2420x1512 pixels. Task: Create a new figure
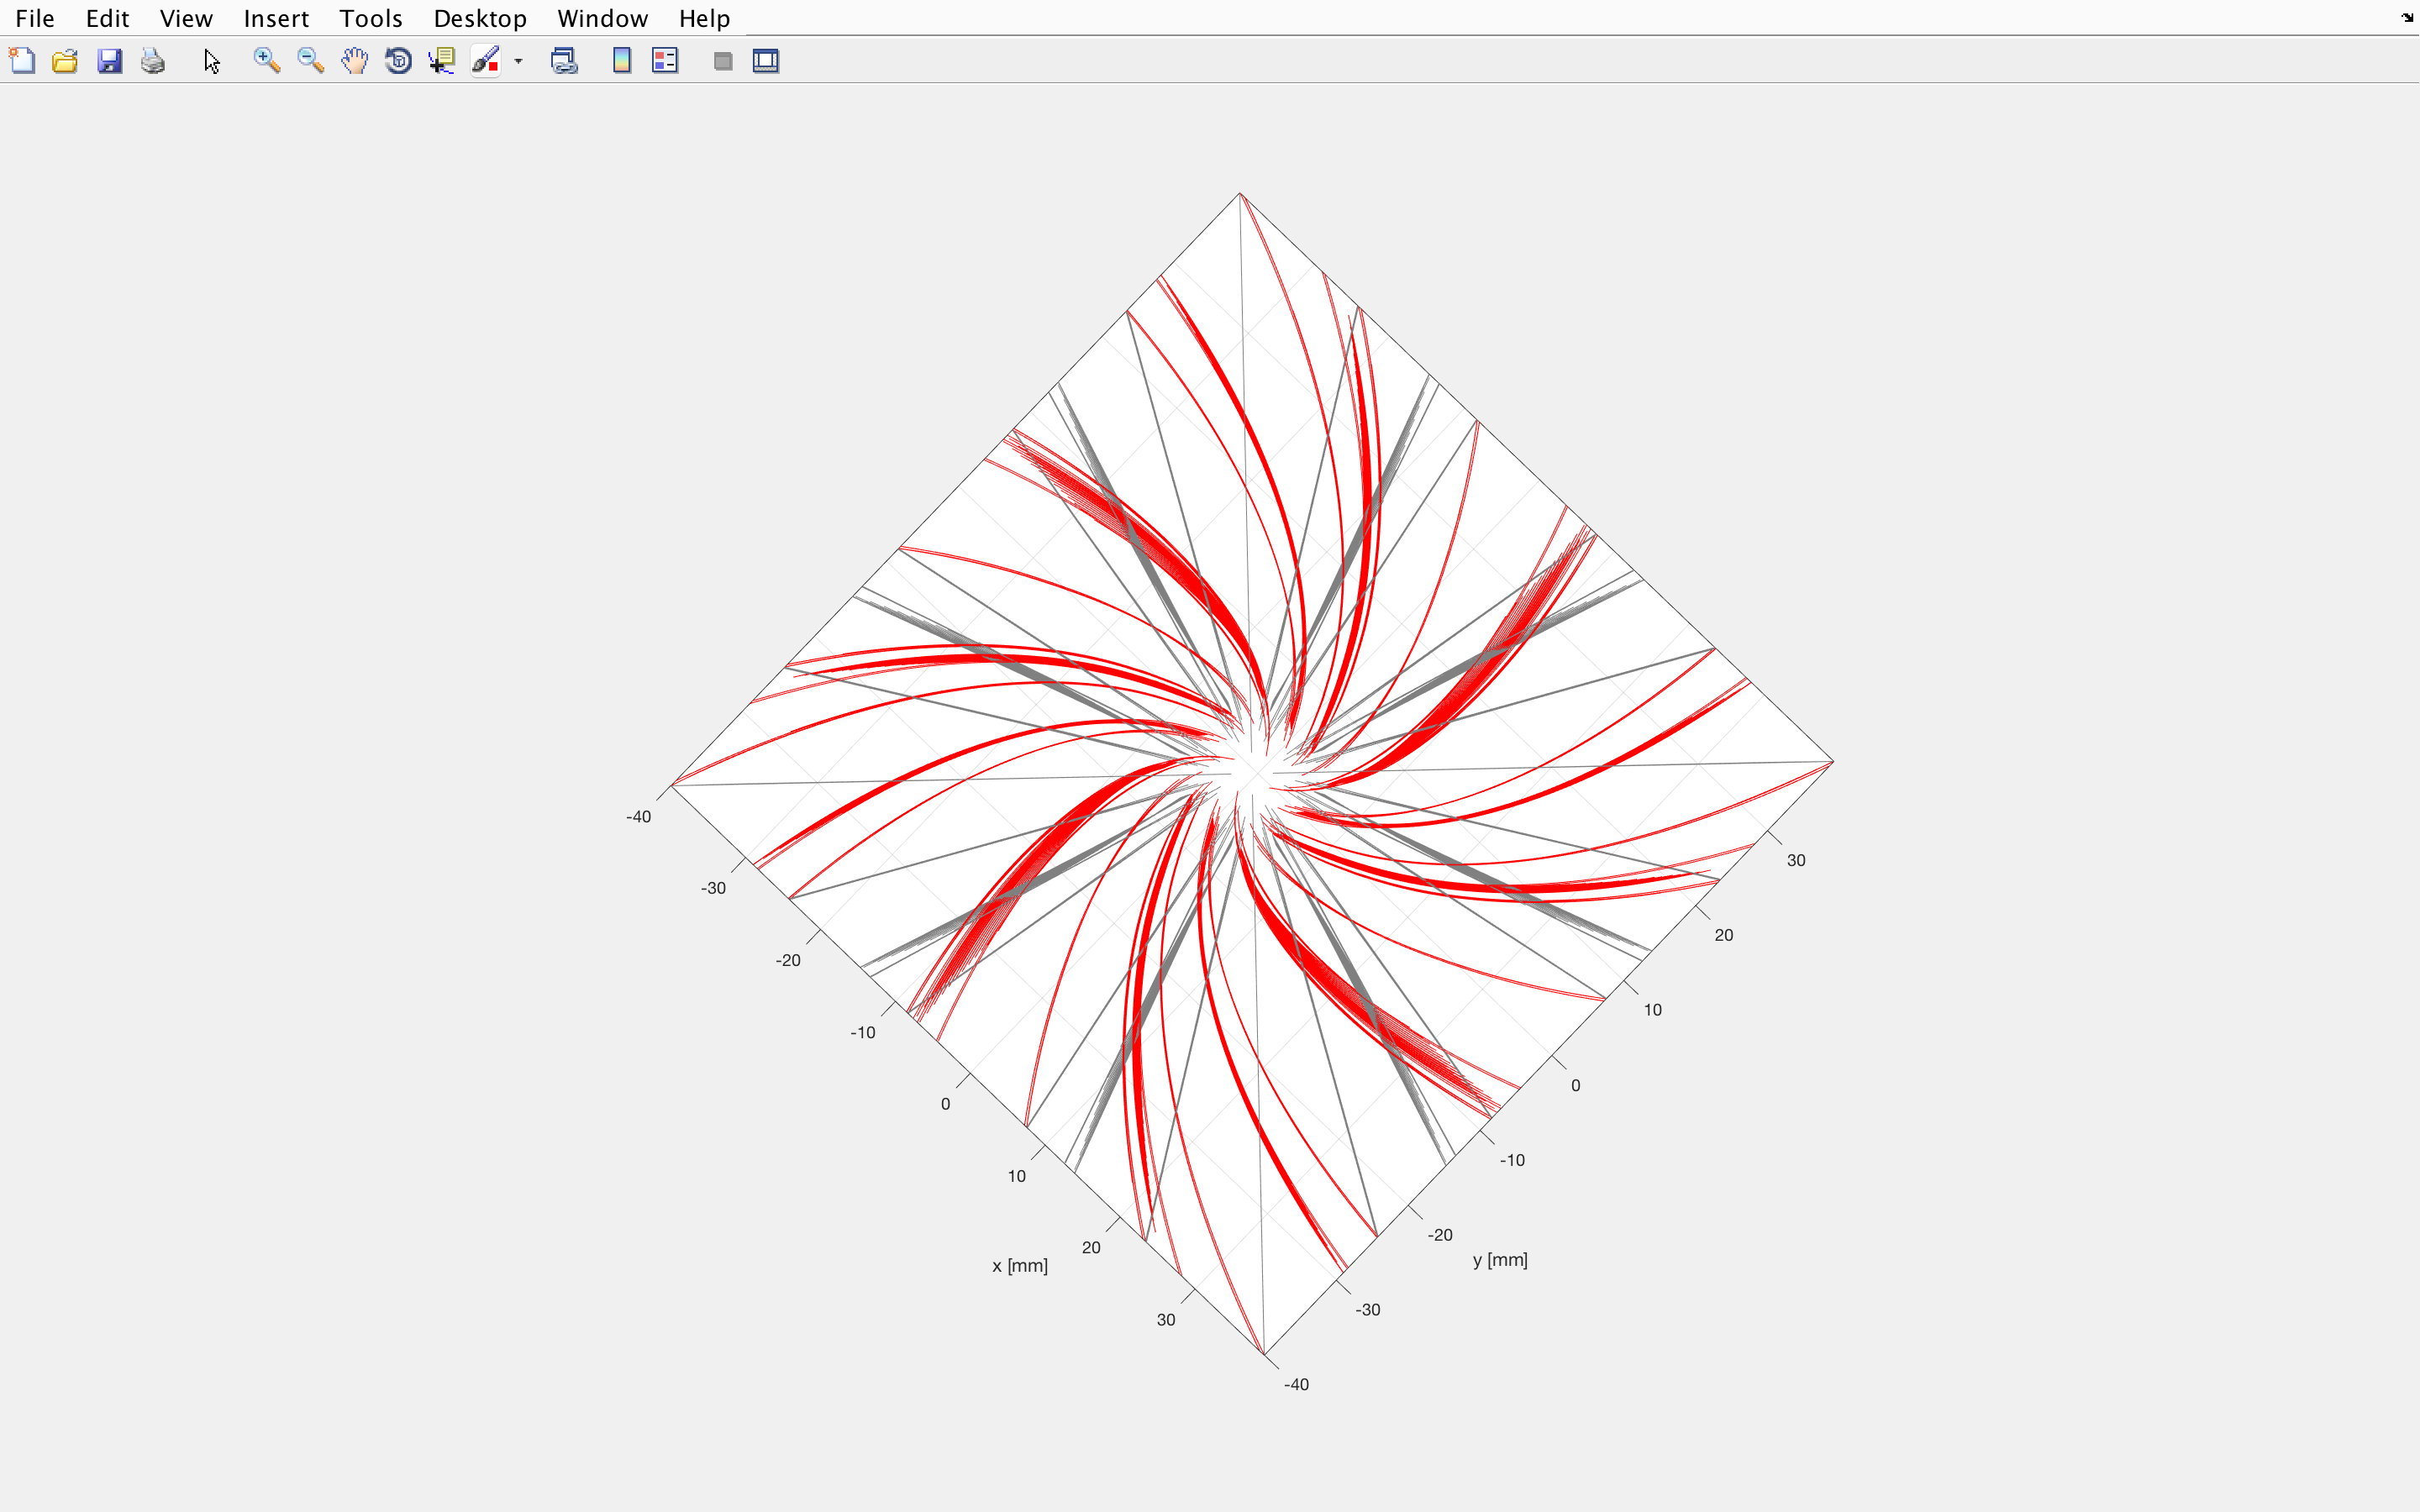[x=22, y=61]
